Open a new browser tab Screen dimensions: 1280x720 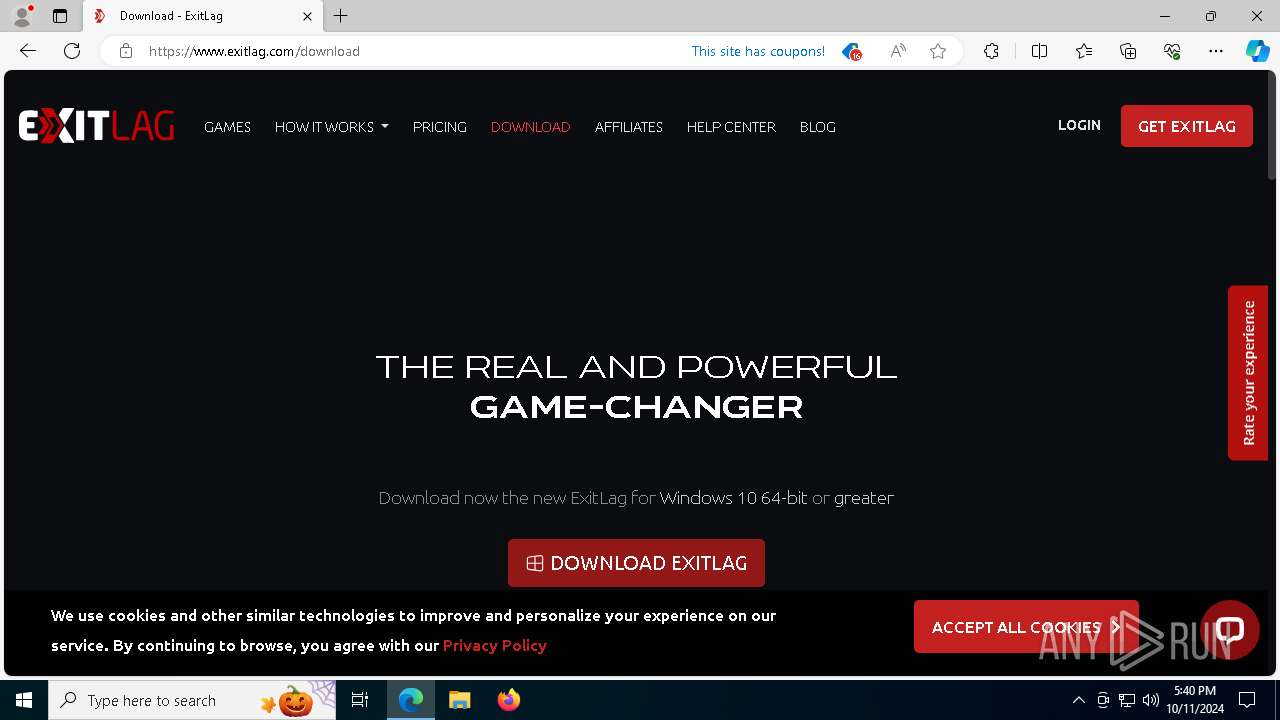pos(341,16)
